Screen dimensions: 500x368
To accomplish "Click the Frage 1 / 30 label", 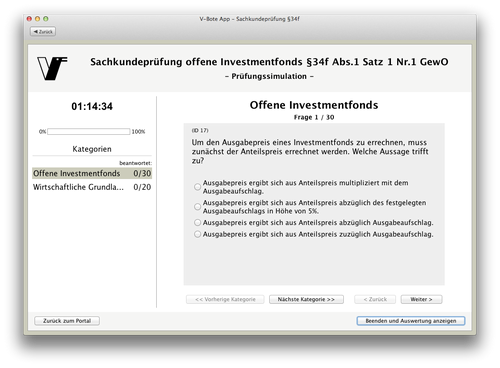I will (x=314, y=117).
